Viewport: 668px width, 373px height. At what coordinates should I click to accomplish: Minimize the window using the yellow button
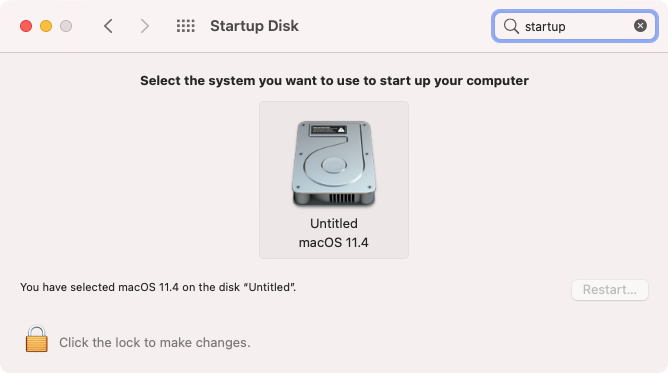click(46, 26)
